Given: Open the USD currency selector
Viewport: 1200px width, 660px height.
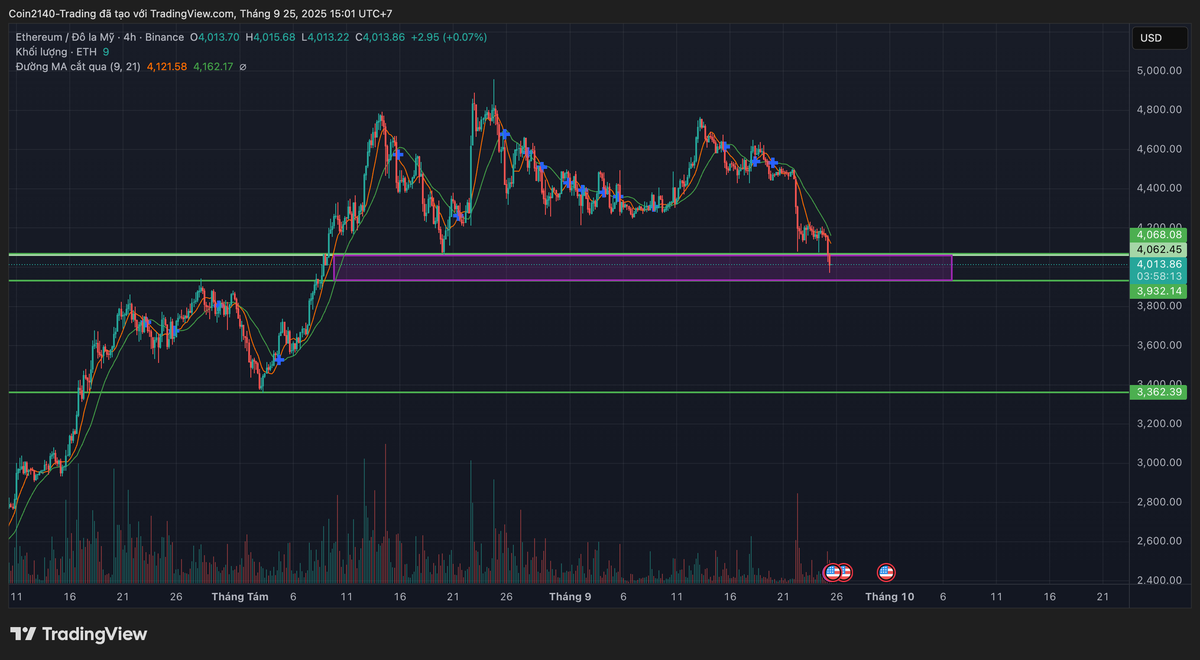Looking at the screenshot, I should coord(1150,38).
